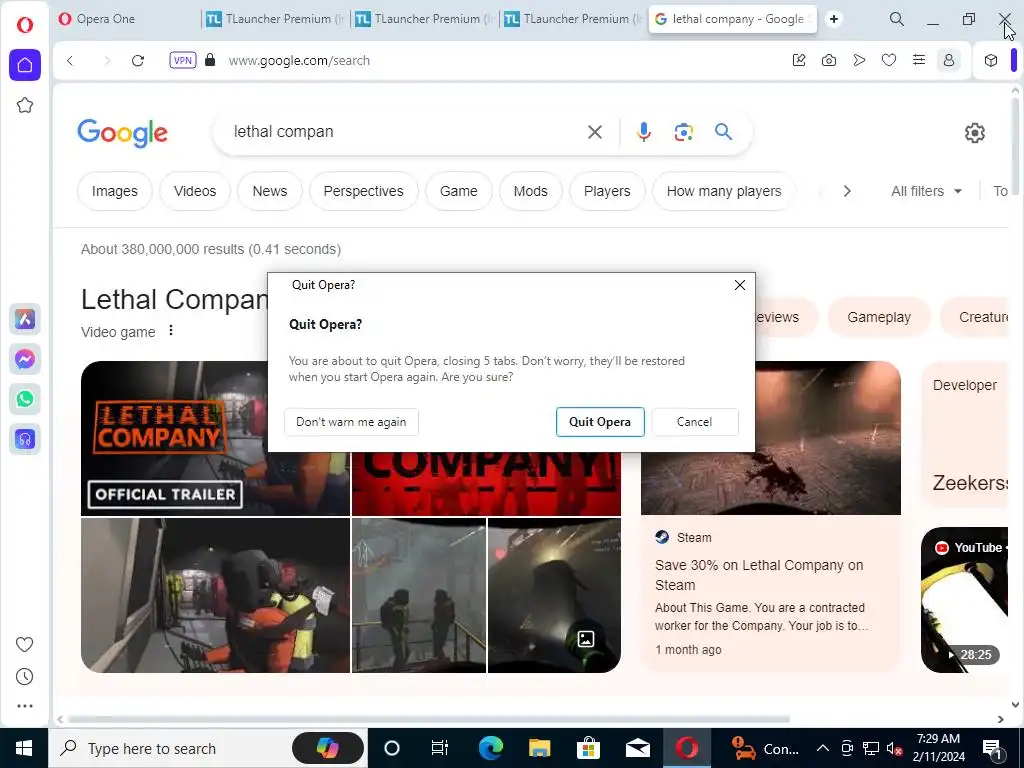Open the Video game more options dots
This screenshot has width=1024, height=768.
pos(171,330)
